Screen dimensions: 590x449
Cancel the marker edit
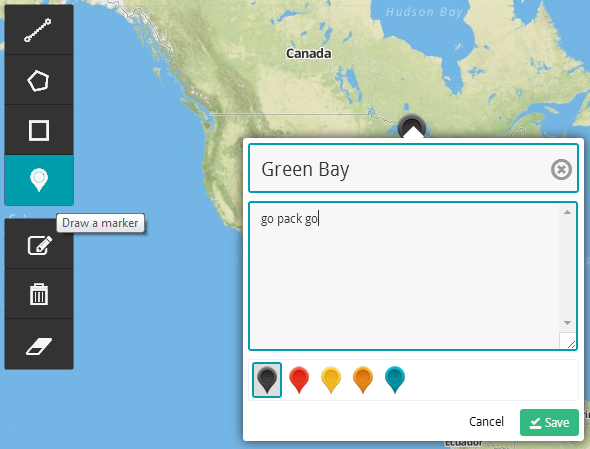(x=486, y=422)
